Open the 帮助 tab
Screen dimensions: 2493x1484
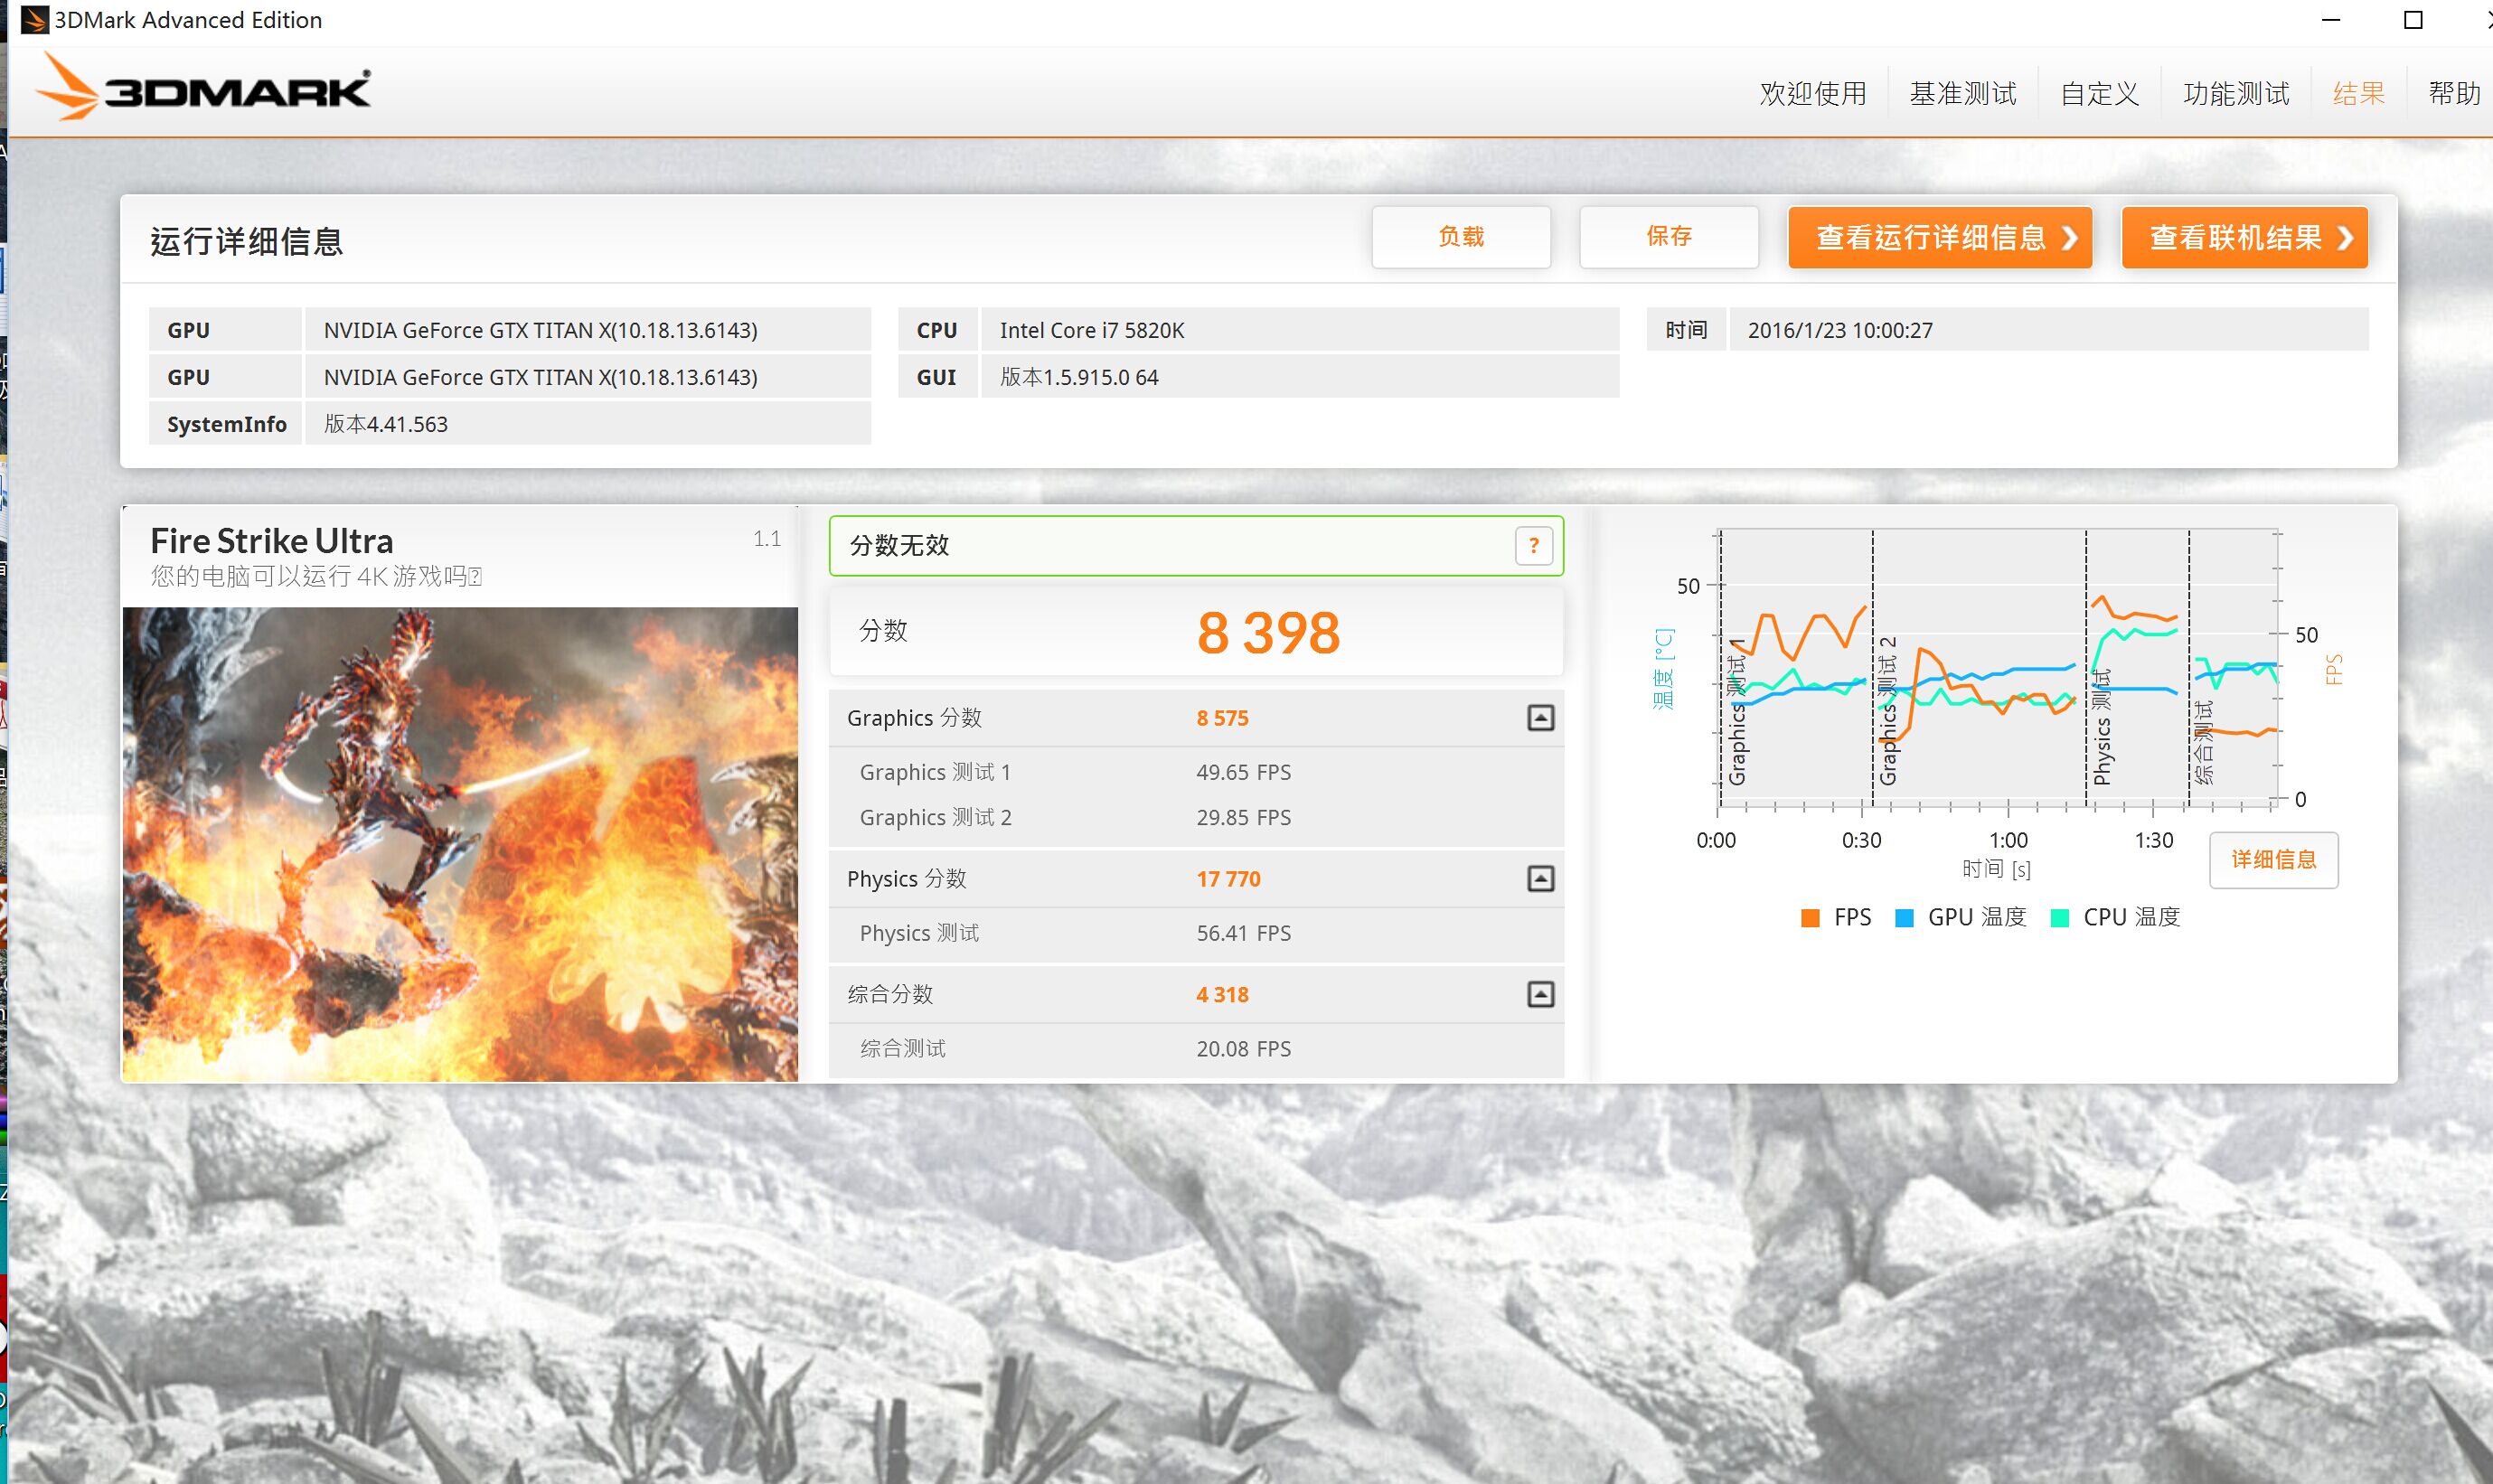(2455, 94)
